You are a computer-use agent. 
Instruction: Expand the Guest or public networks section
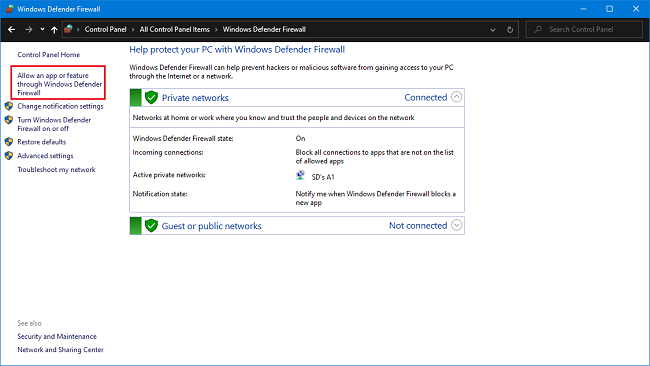tap(456, 225)
